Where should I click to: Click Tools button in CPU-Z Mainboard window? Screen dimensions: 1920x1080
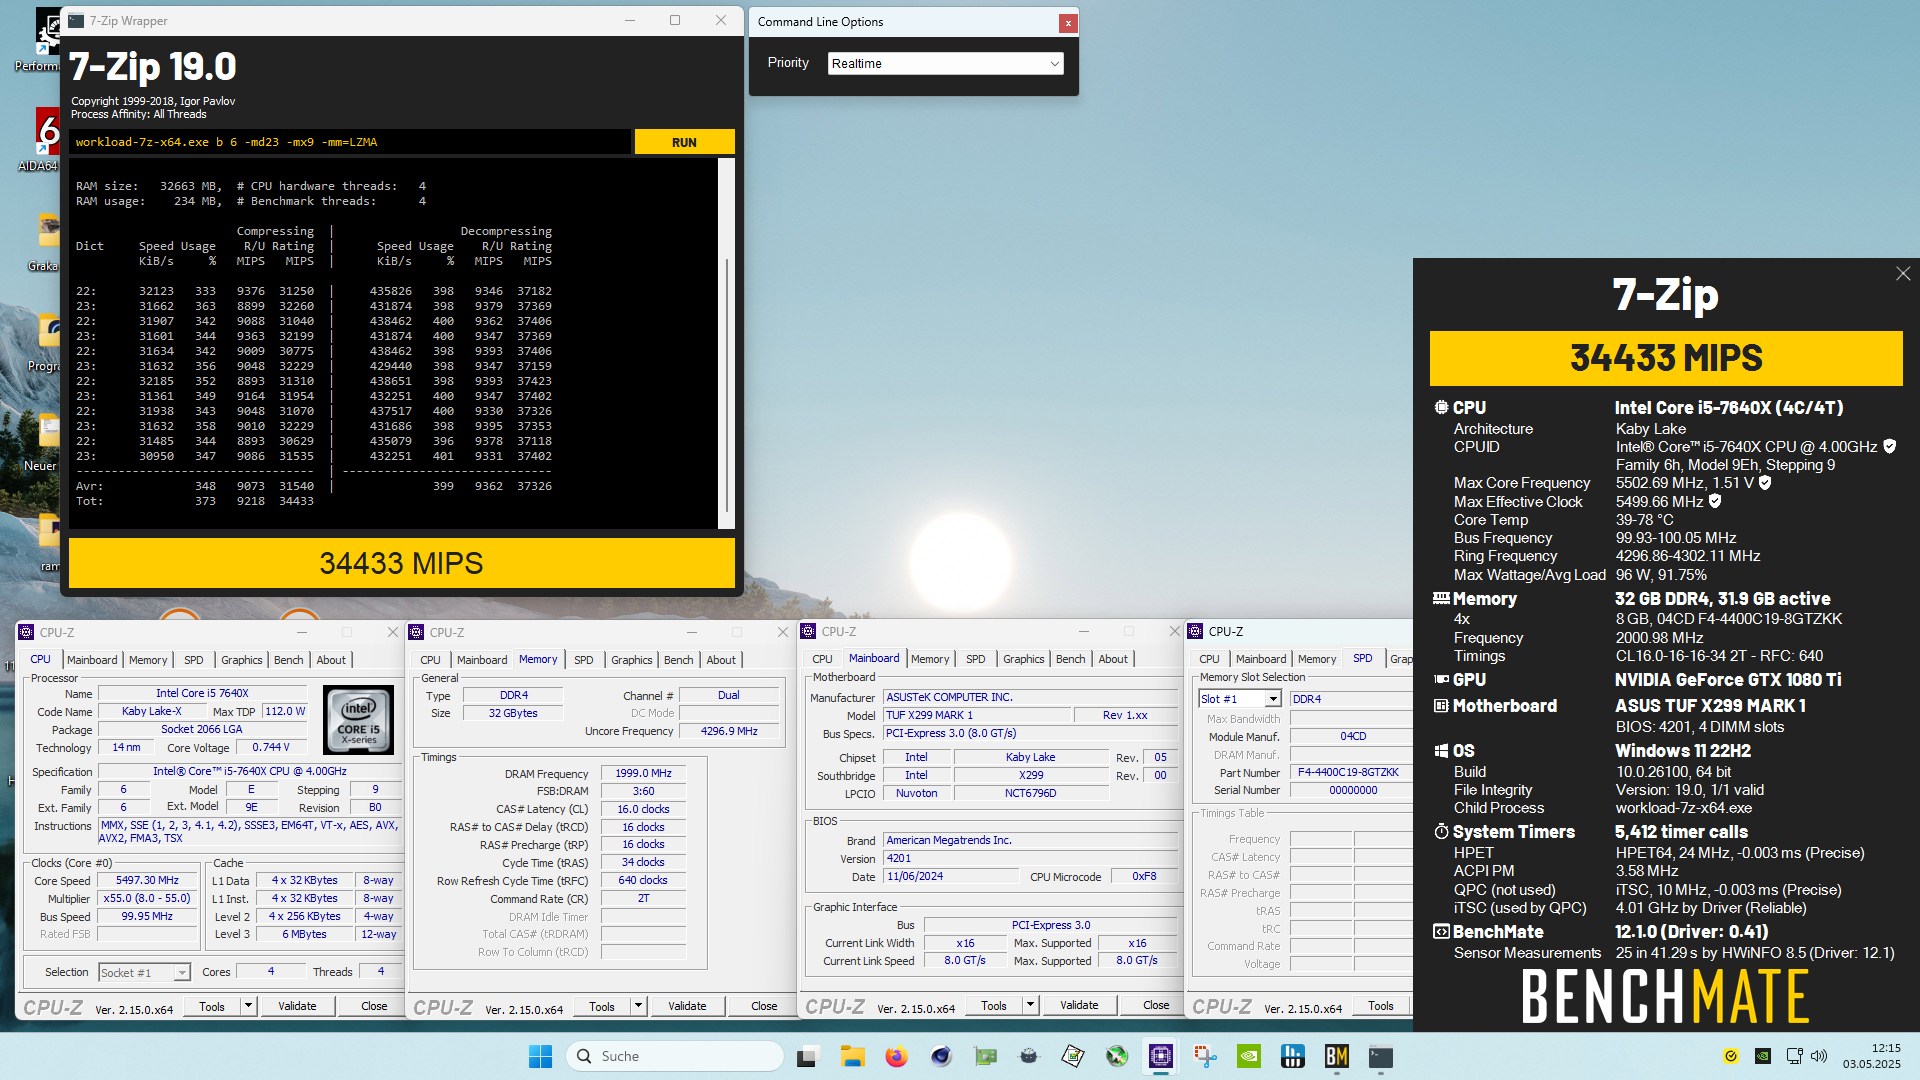click(994, 1005)
